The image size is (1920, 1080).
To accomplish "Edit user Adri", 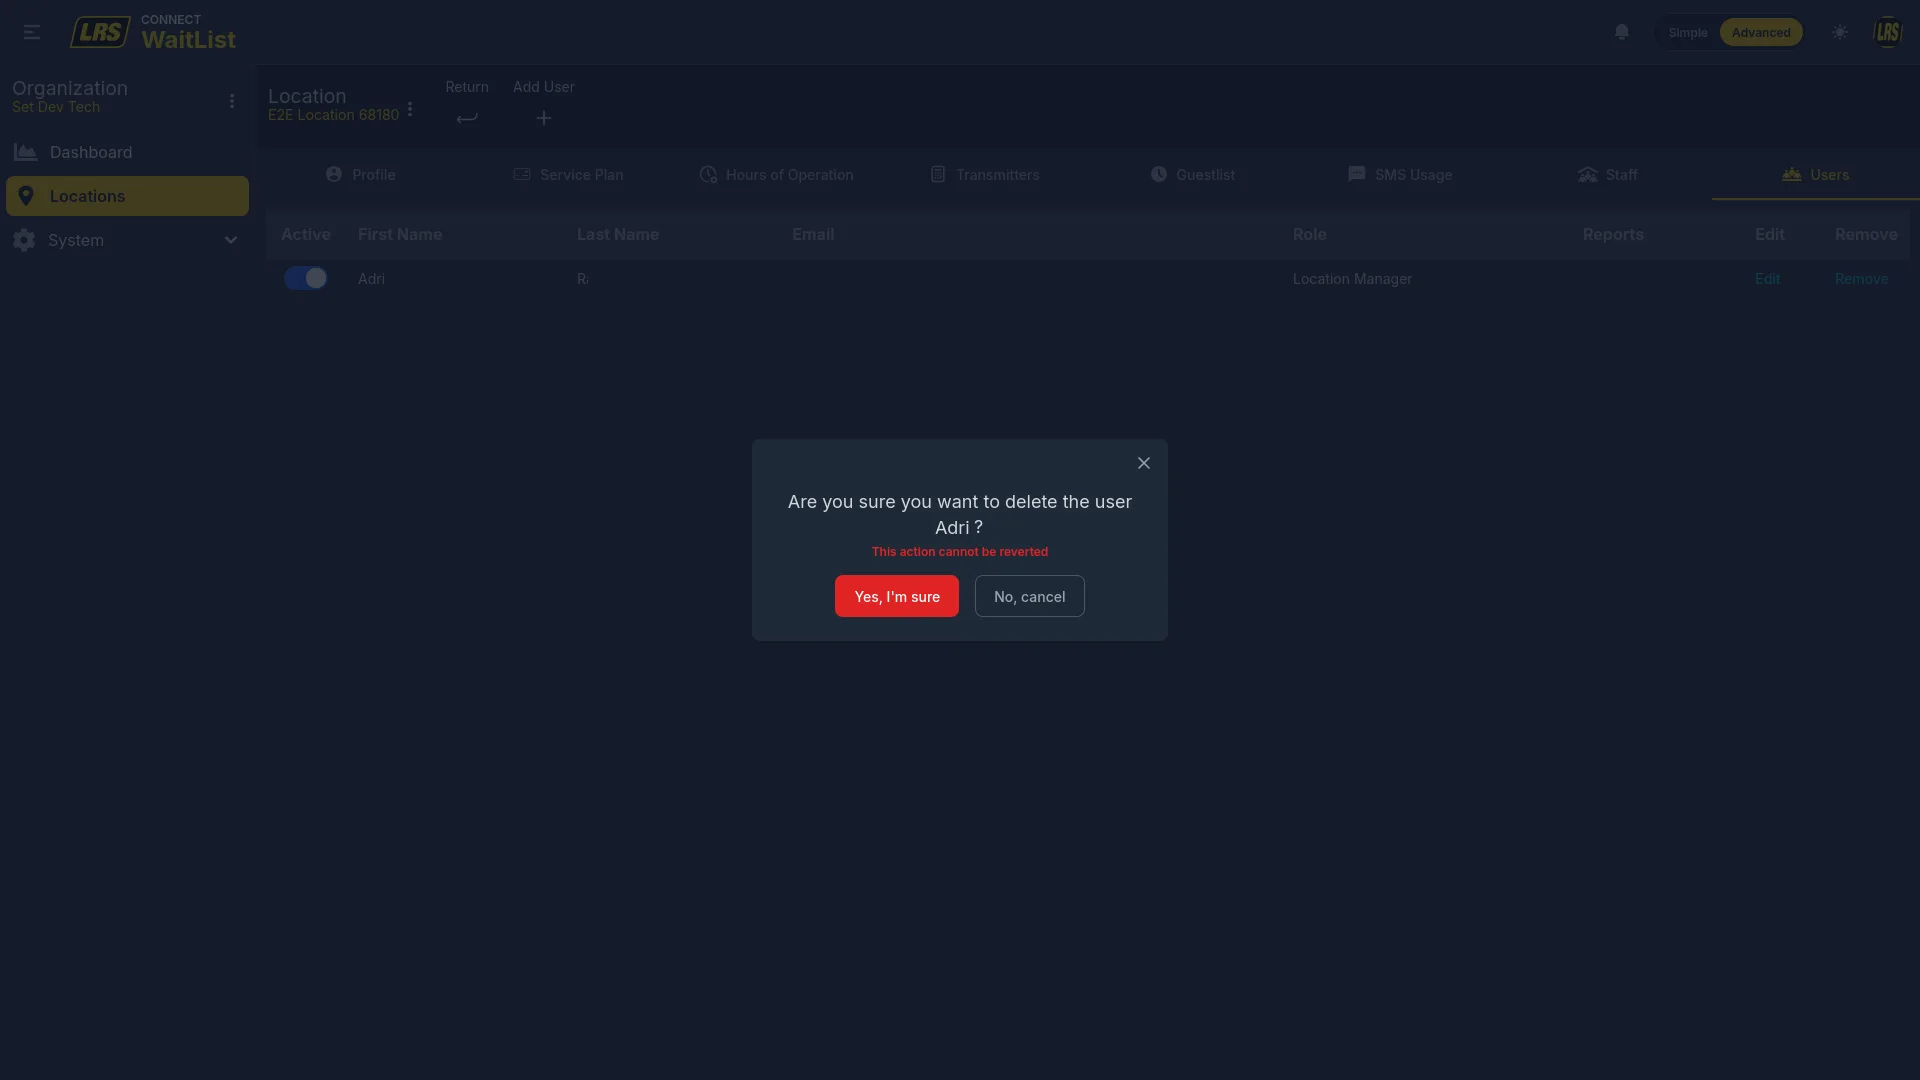I will 1767,279.
